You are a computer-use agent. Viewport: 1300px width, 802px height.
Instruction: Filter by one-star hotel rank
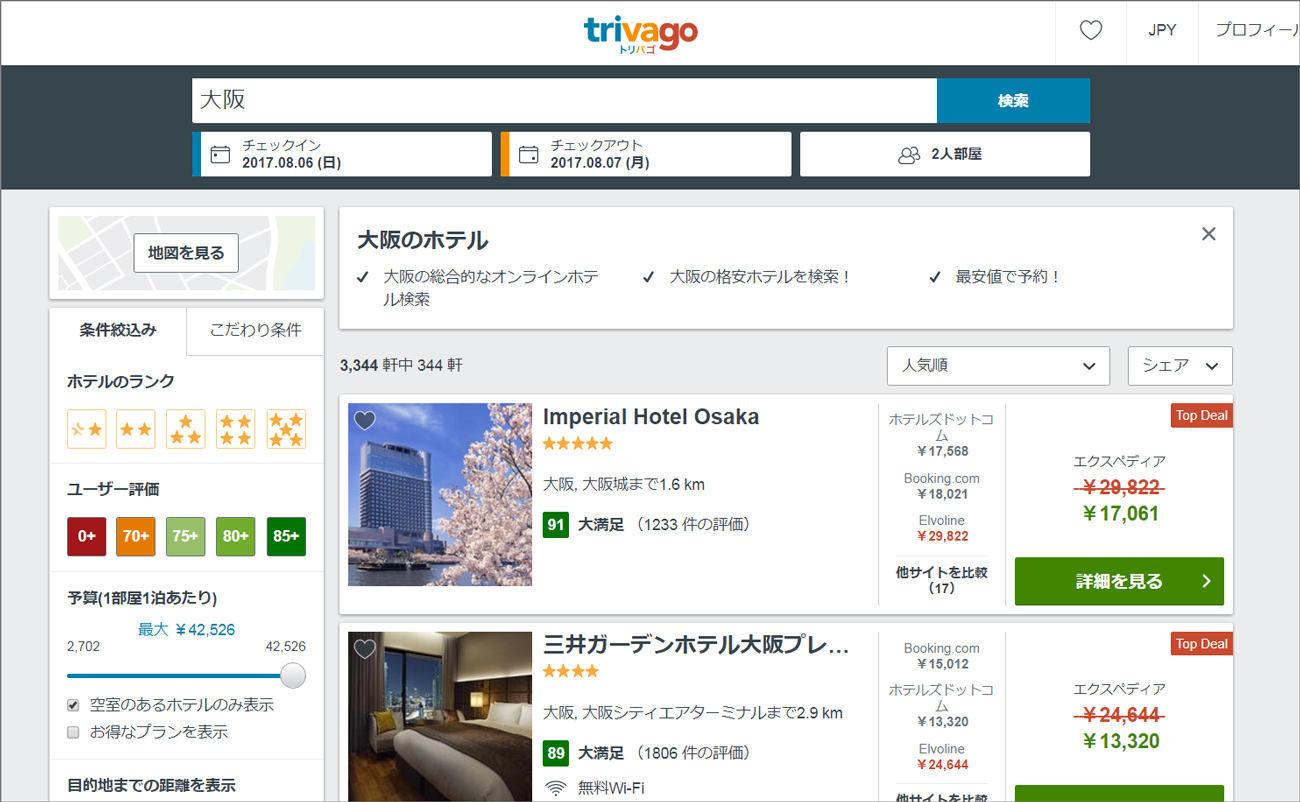pyautogui.click(x=86, y=429)
